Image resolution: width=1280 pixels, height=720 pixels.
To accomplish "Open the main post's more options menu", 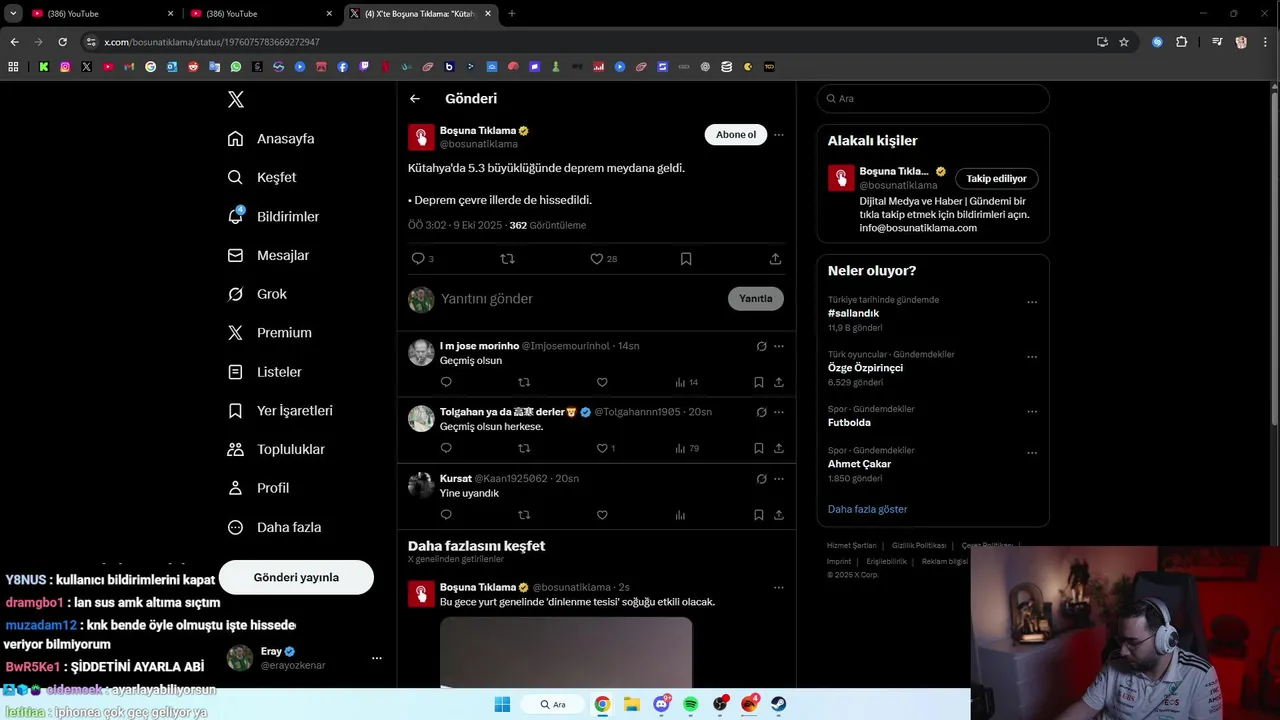I will coord(779,135).
